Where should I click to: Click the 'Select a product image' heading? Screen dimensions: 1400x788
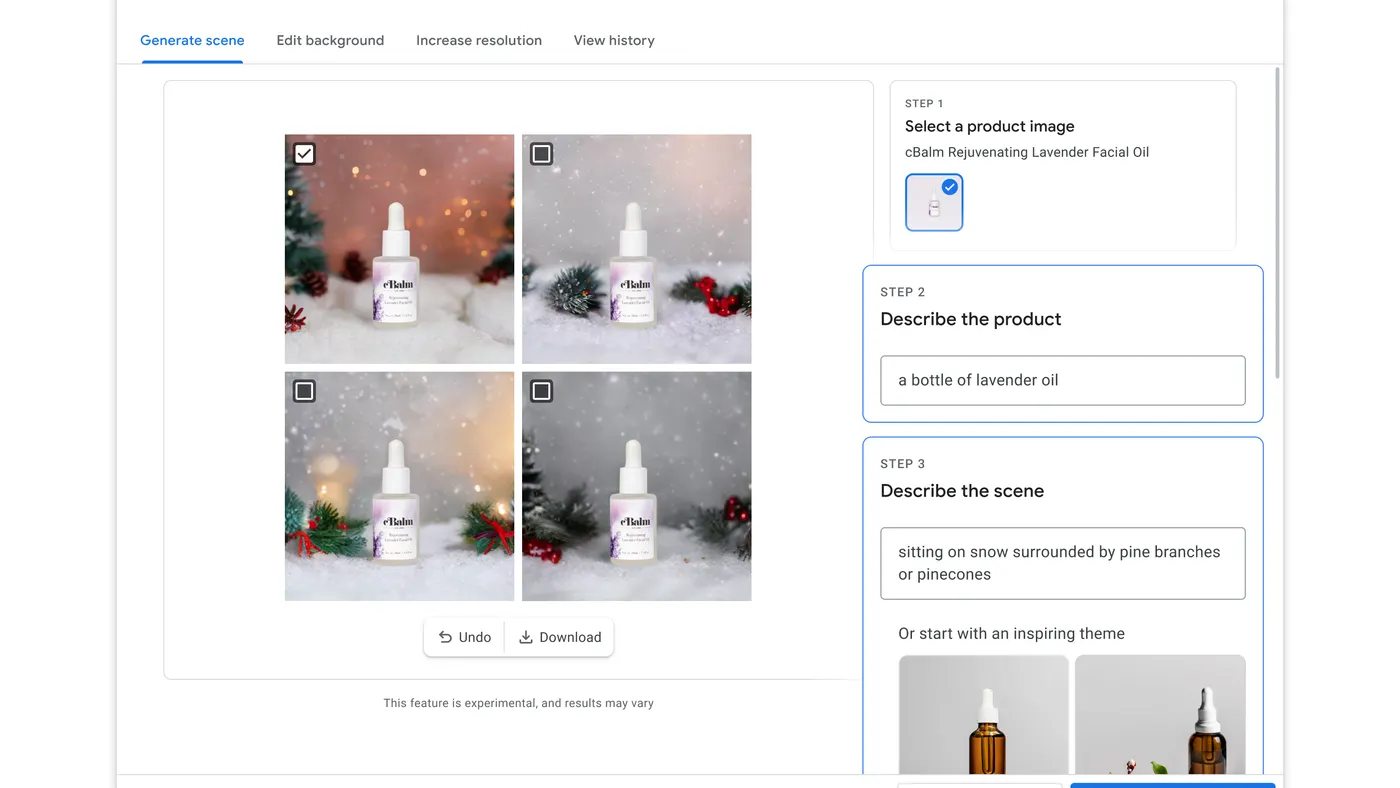click(x=990, y=126)
